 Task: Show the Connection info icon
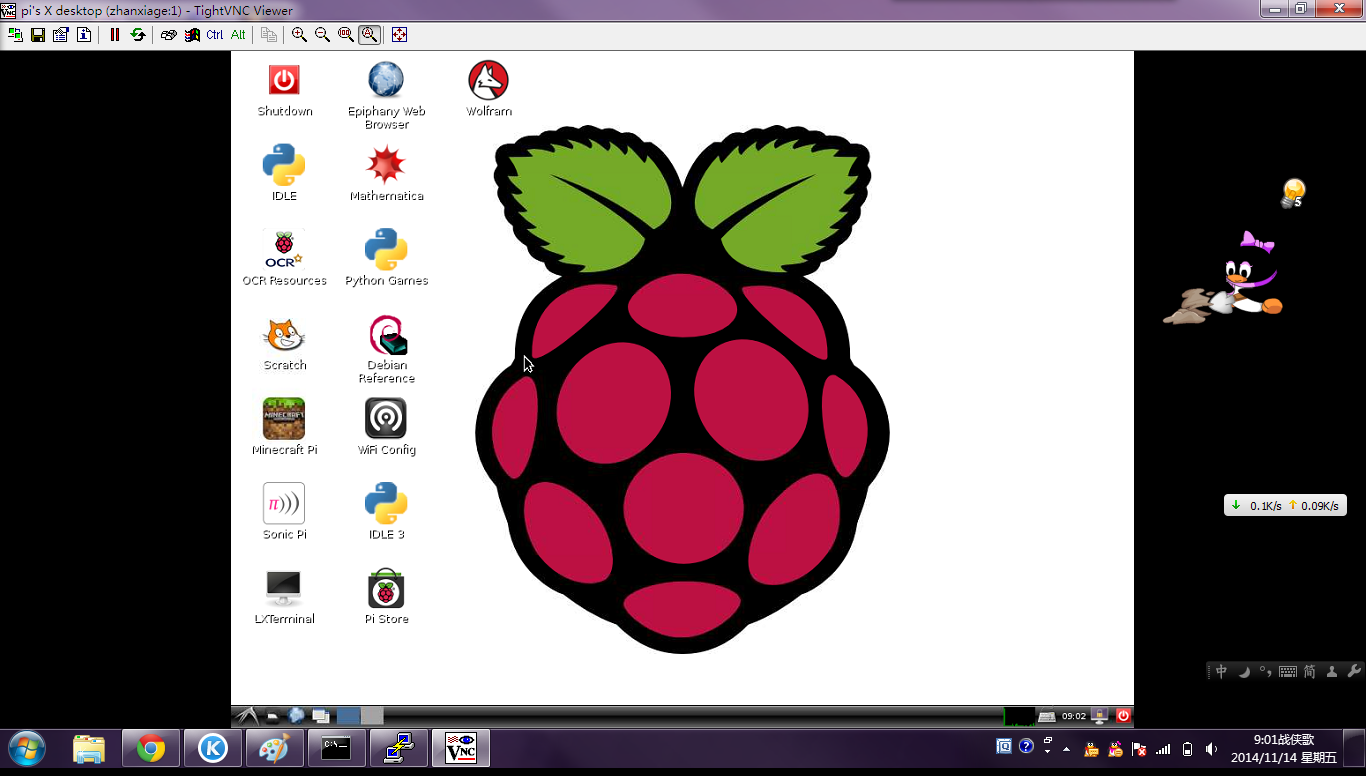click(x=83, y=35)
